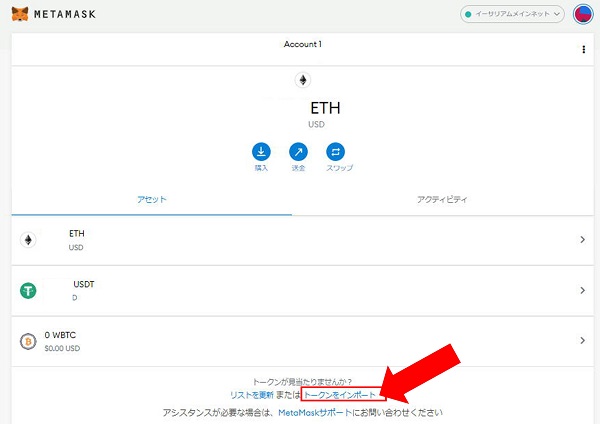This screenshot has height=424, width=600.
Task: Click the $0.00 USD value under WBTC
Action: tap(62, 348)
